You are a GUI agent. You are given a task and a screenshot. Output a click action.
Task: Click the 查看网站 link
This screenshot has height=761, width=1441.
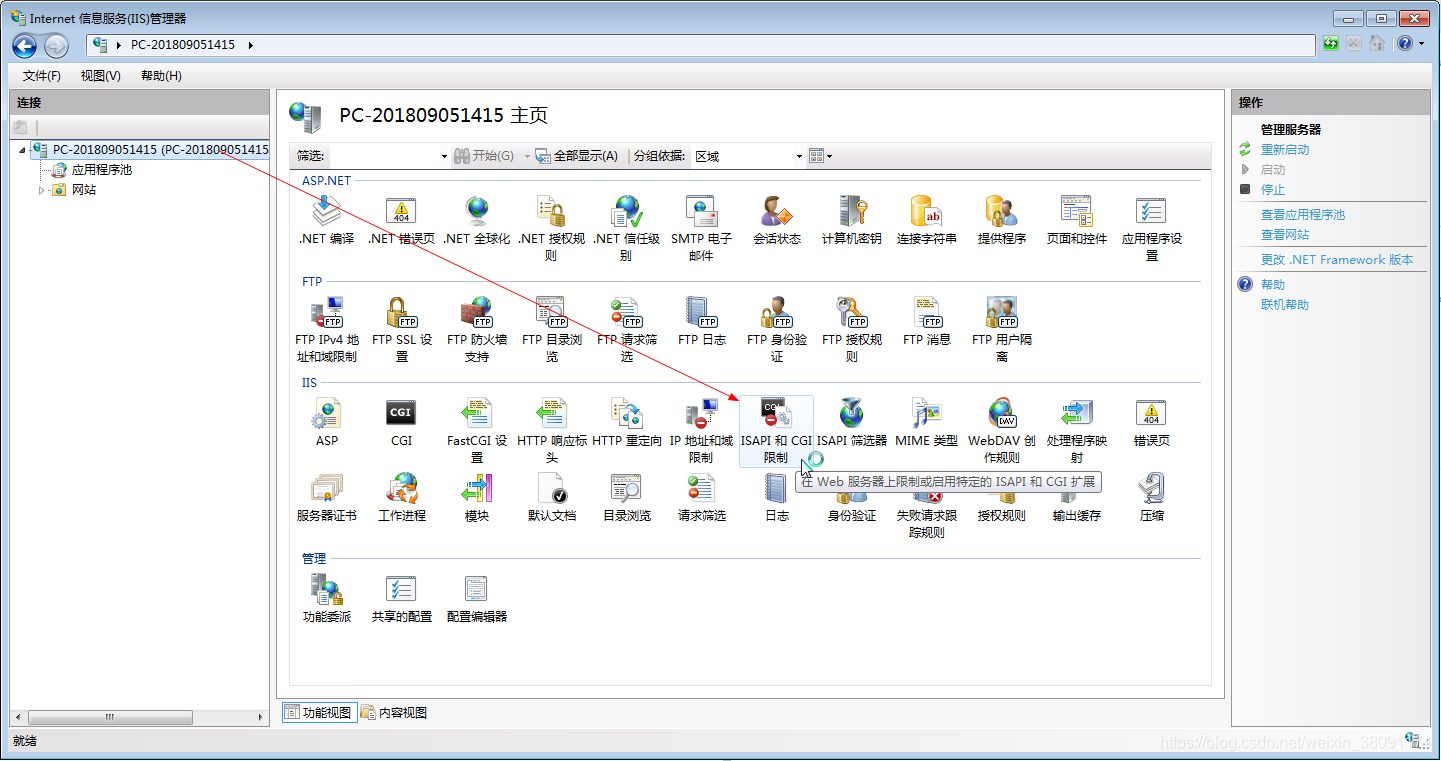click(x=1285, y=235)
